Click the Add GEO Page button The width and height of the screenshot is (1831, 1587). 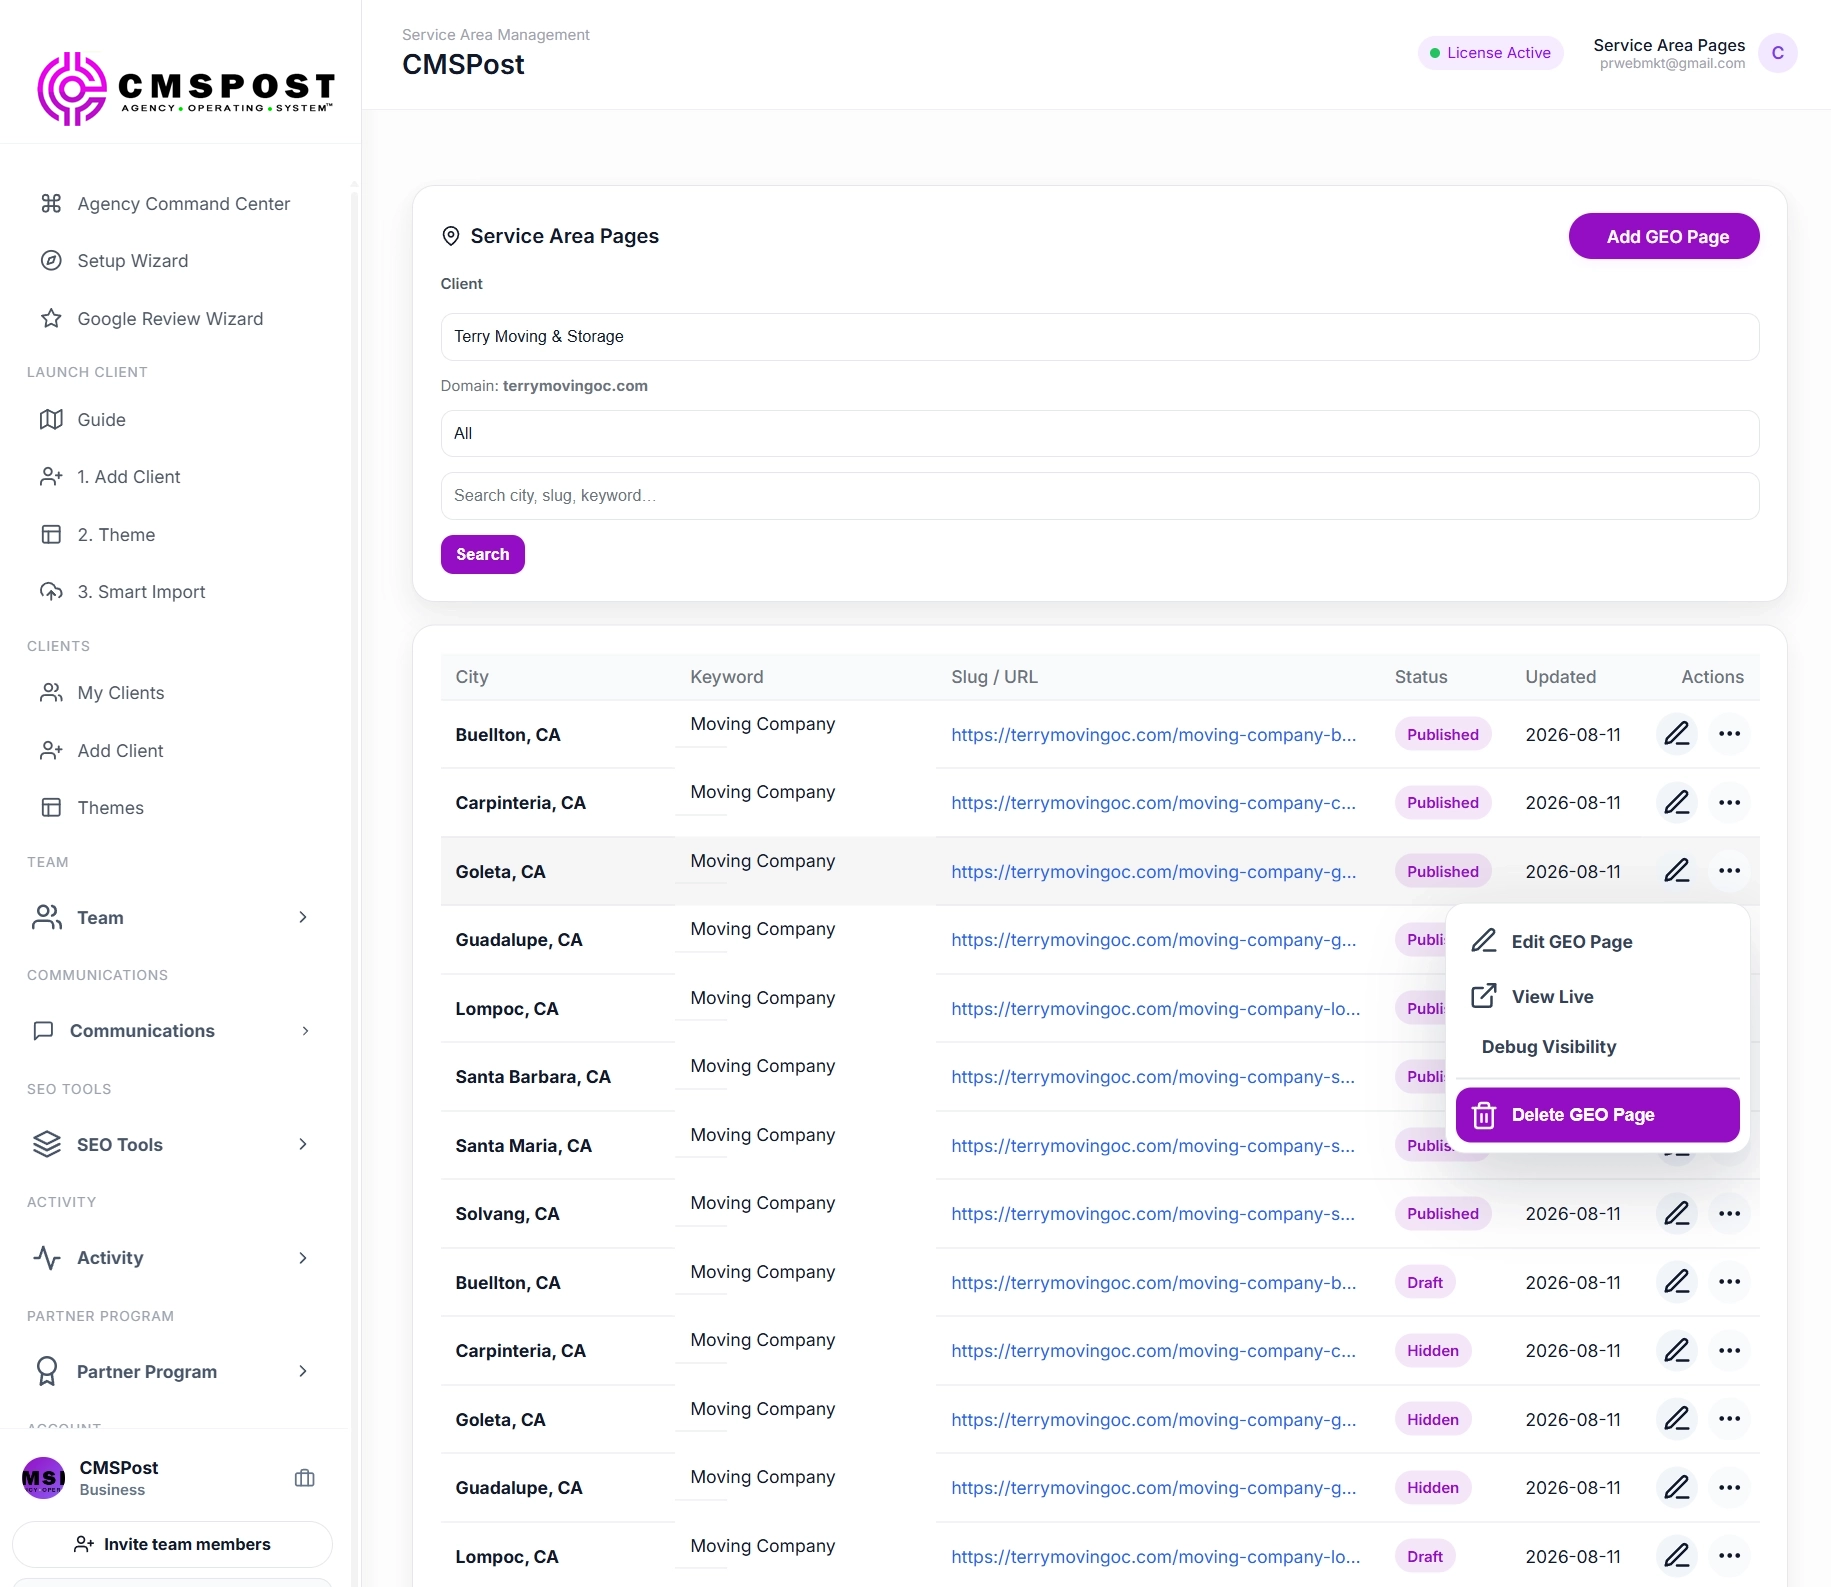[1664, 237]
